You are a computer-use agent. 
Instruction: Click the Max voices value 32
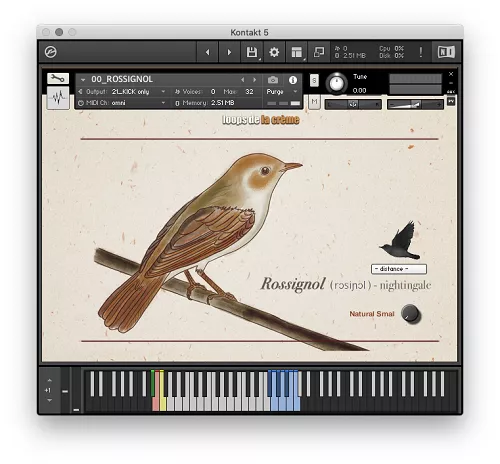pos(249,92)
